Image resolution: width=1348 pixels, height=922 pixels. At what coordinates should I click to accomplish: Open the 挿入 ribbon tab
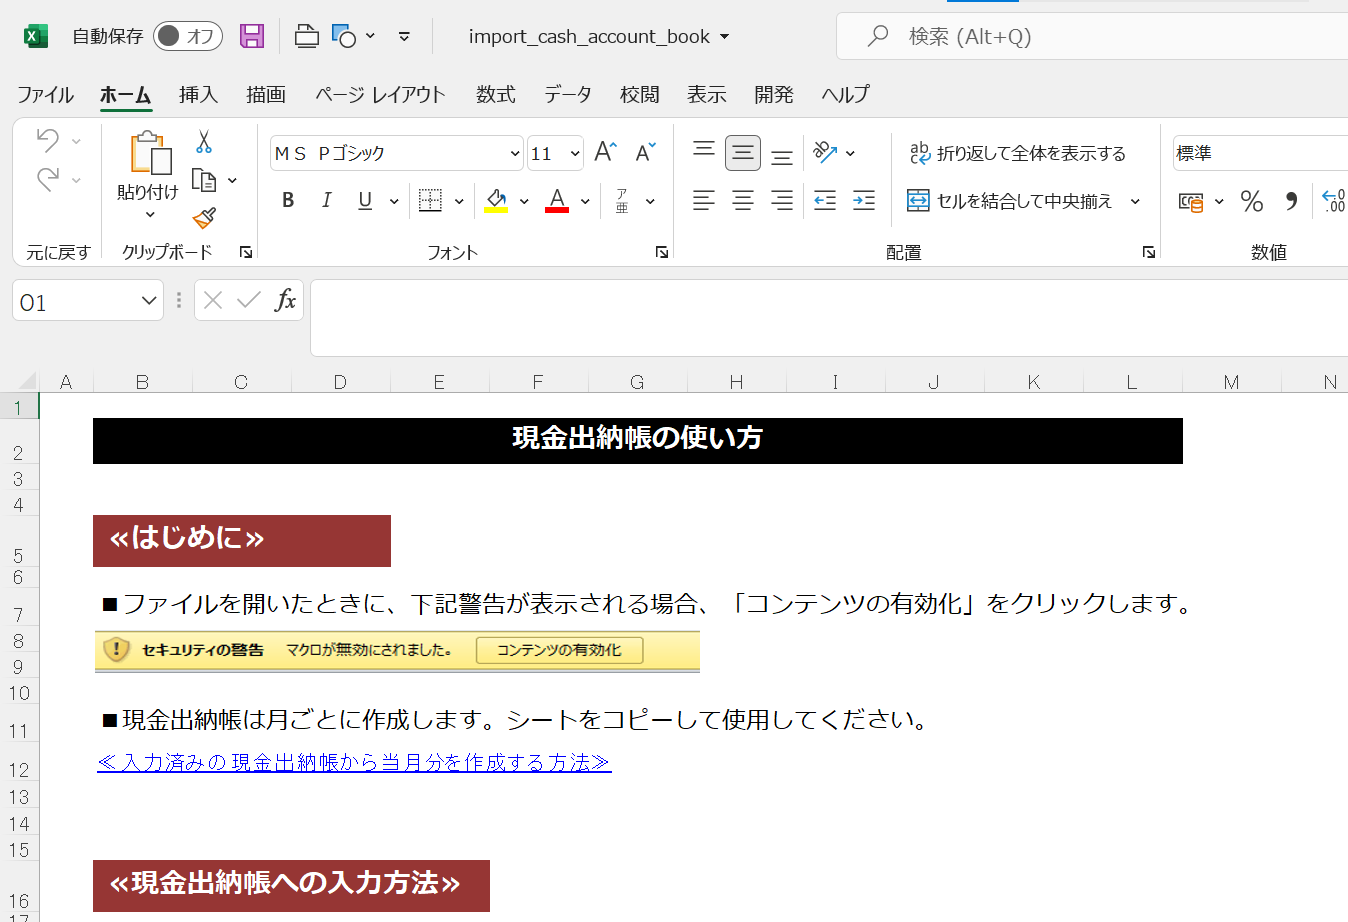(198, 94)
